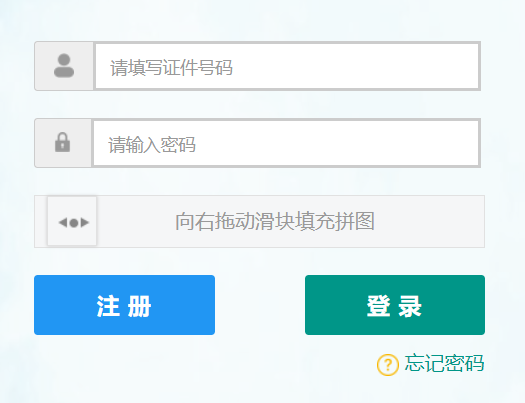
Task: Click the blue 注册 register button
Action: click(125, 305)
